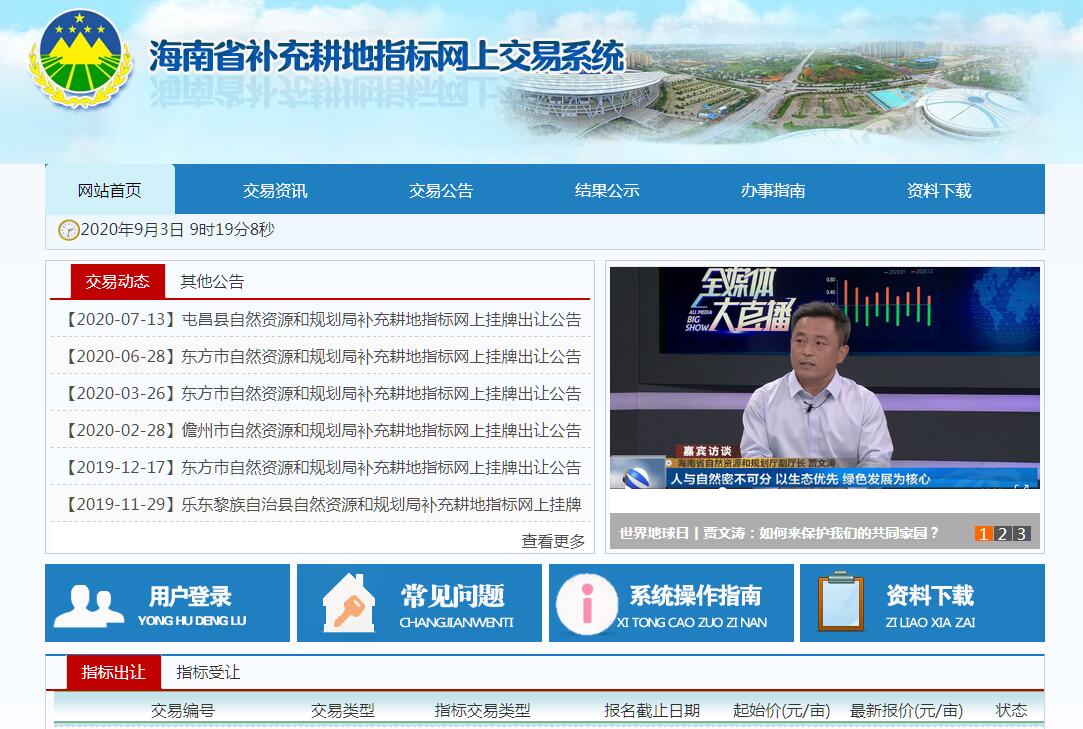This screenshot has width=1083, height=729.
Task: Click 查看更多 to view more announcements
Action: [x=553, y=541]
